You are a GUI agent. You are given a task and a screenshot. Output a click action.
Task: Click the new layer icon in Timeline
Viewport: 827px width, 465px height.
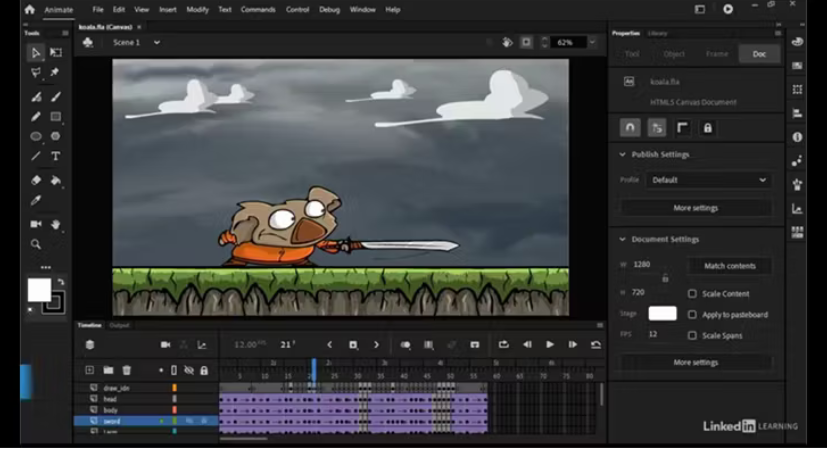89,370
